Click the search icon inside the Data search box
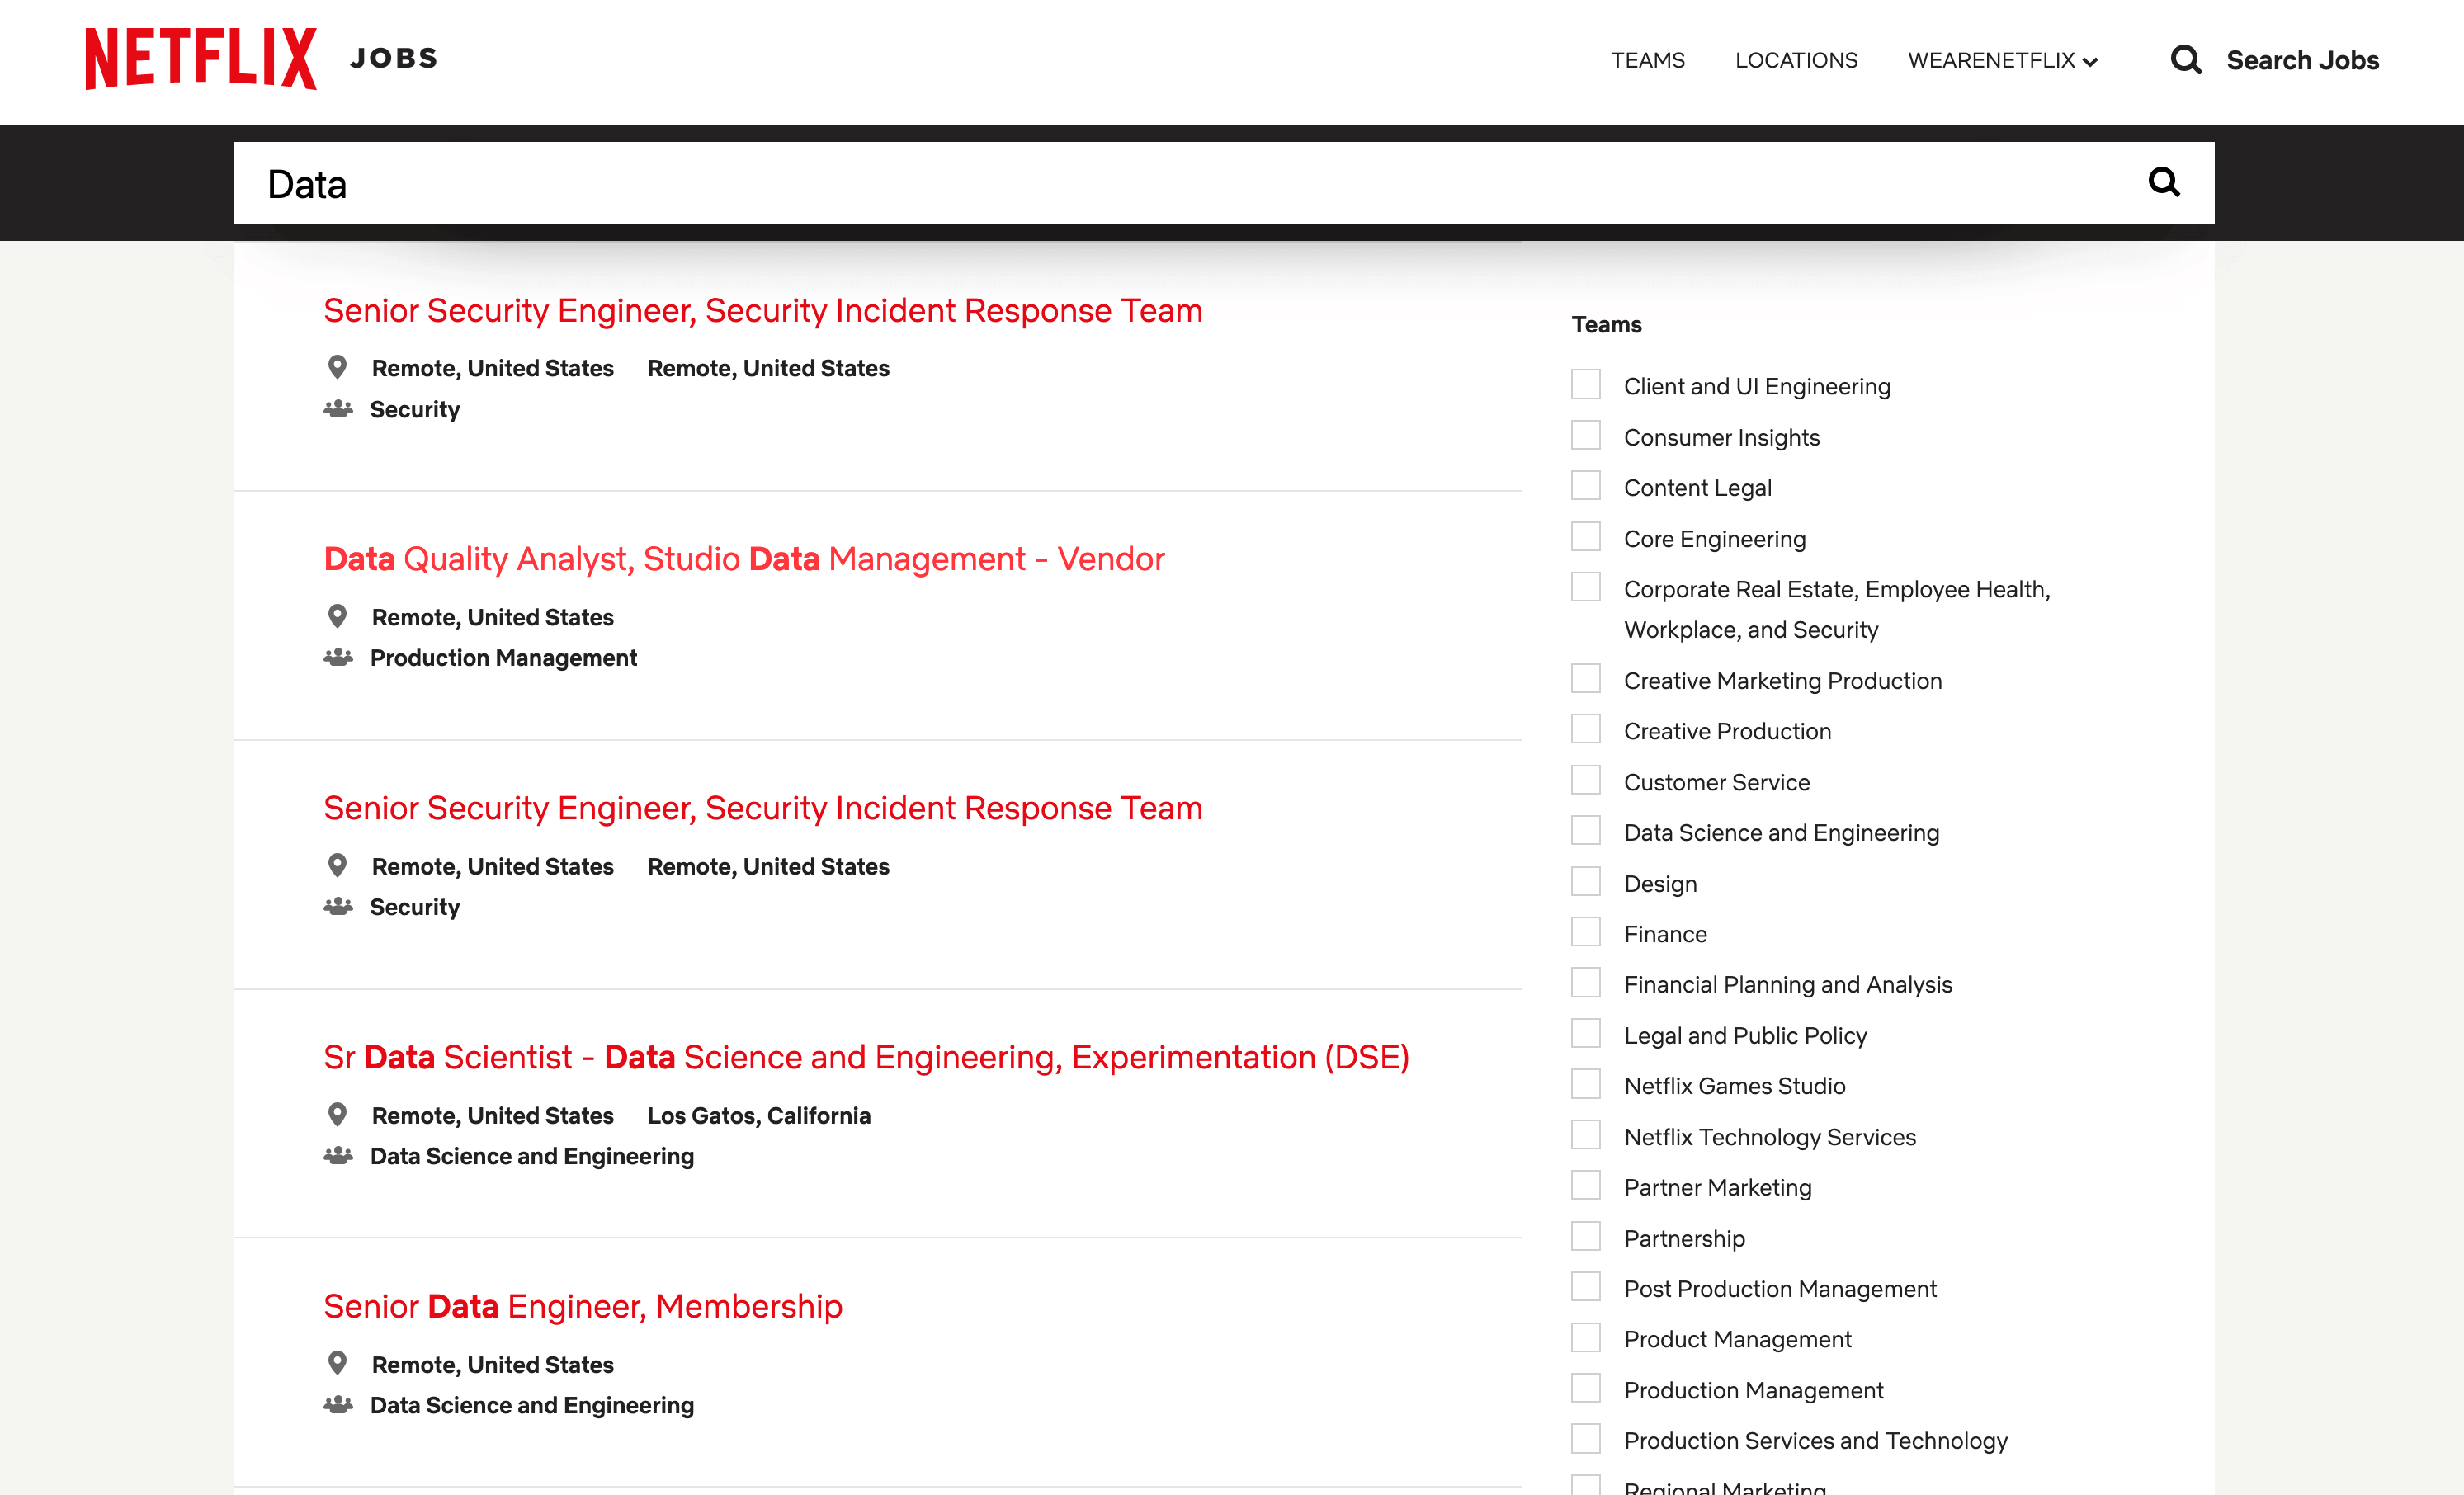The image size is (2464, 1495). point(2163,182)
